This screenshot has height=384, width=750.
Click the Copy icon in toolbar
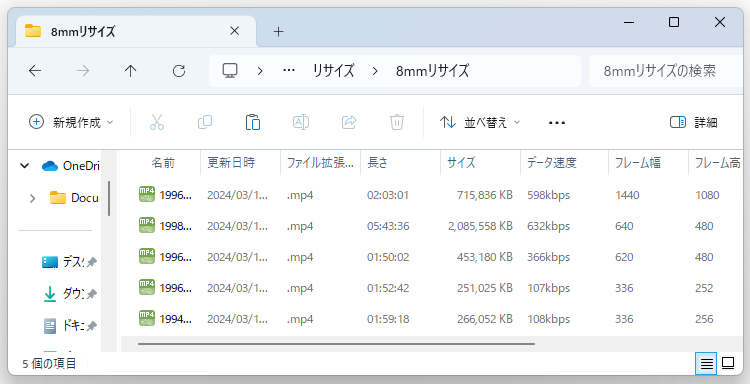pos(205,122)
